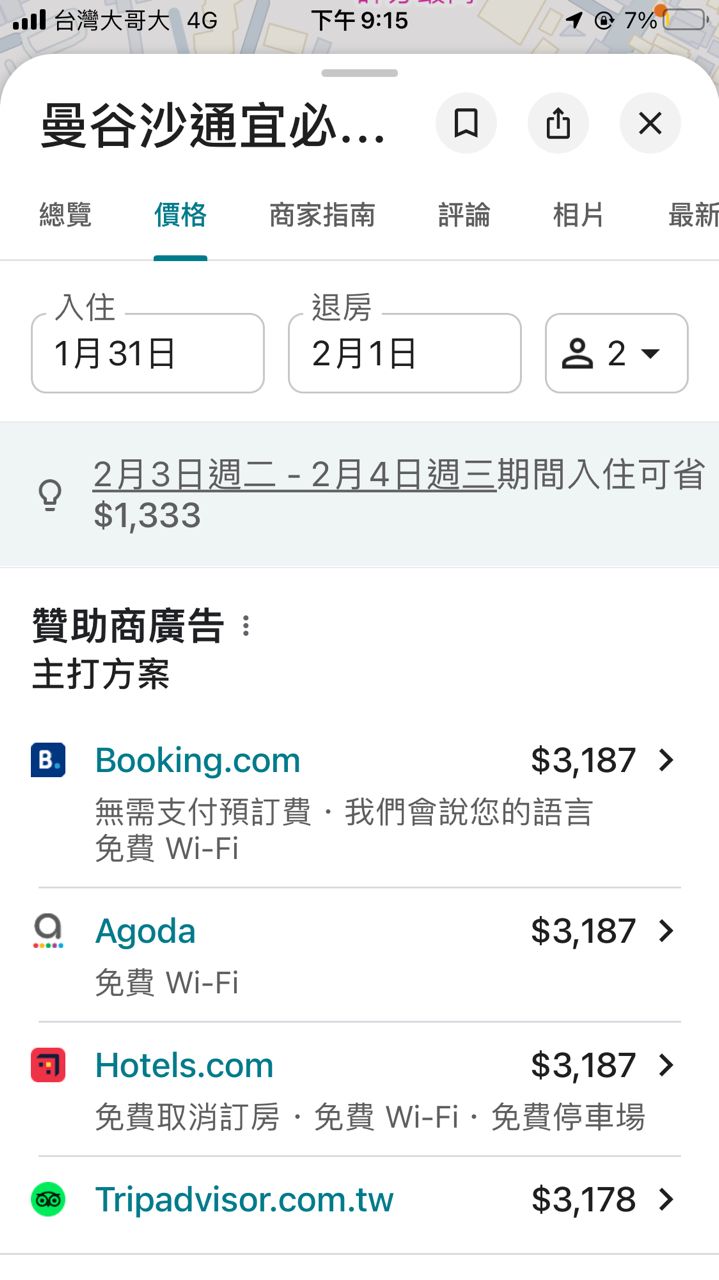The image size is (719, 1280).
Task: Open sponsored ads info three-dot menu
Action: [246, 627]
